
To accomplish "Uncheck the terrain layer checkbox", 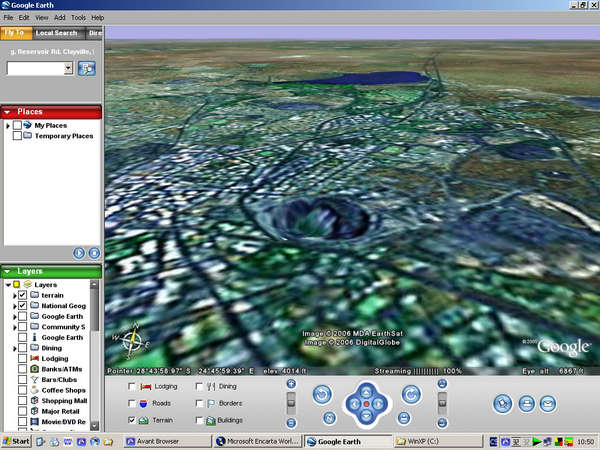I will coord(23,295).
